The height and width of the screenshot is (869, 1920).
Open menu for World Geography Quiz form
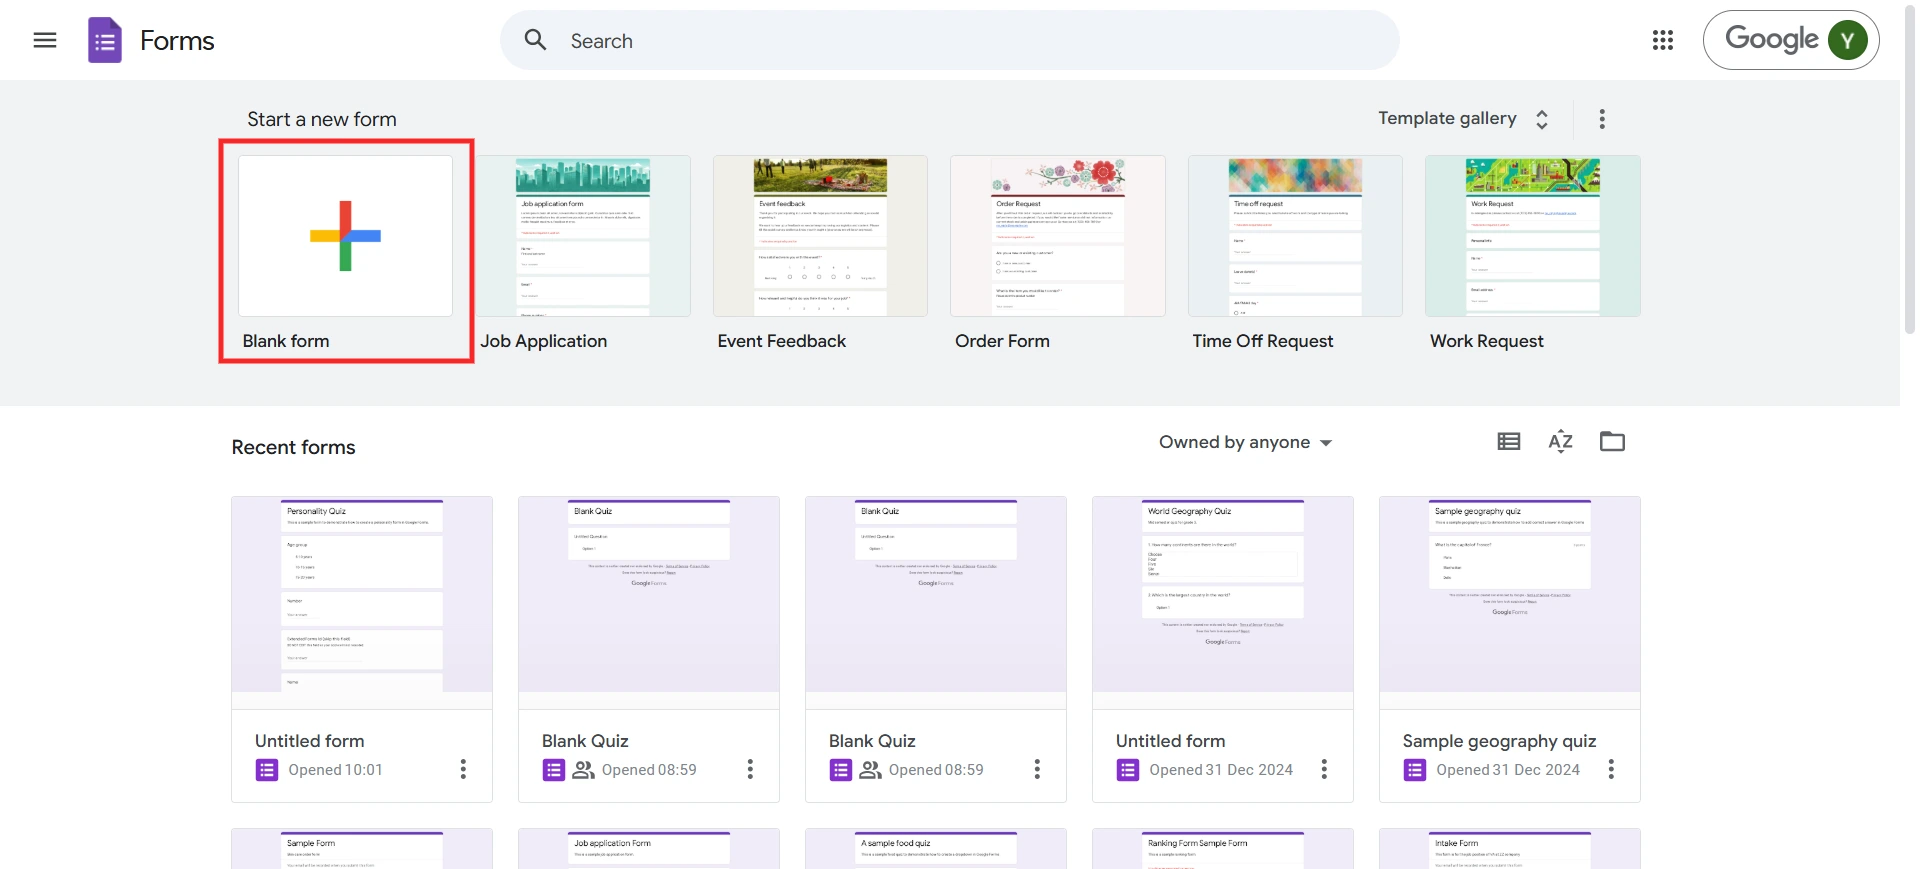1324,769
